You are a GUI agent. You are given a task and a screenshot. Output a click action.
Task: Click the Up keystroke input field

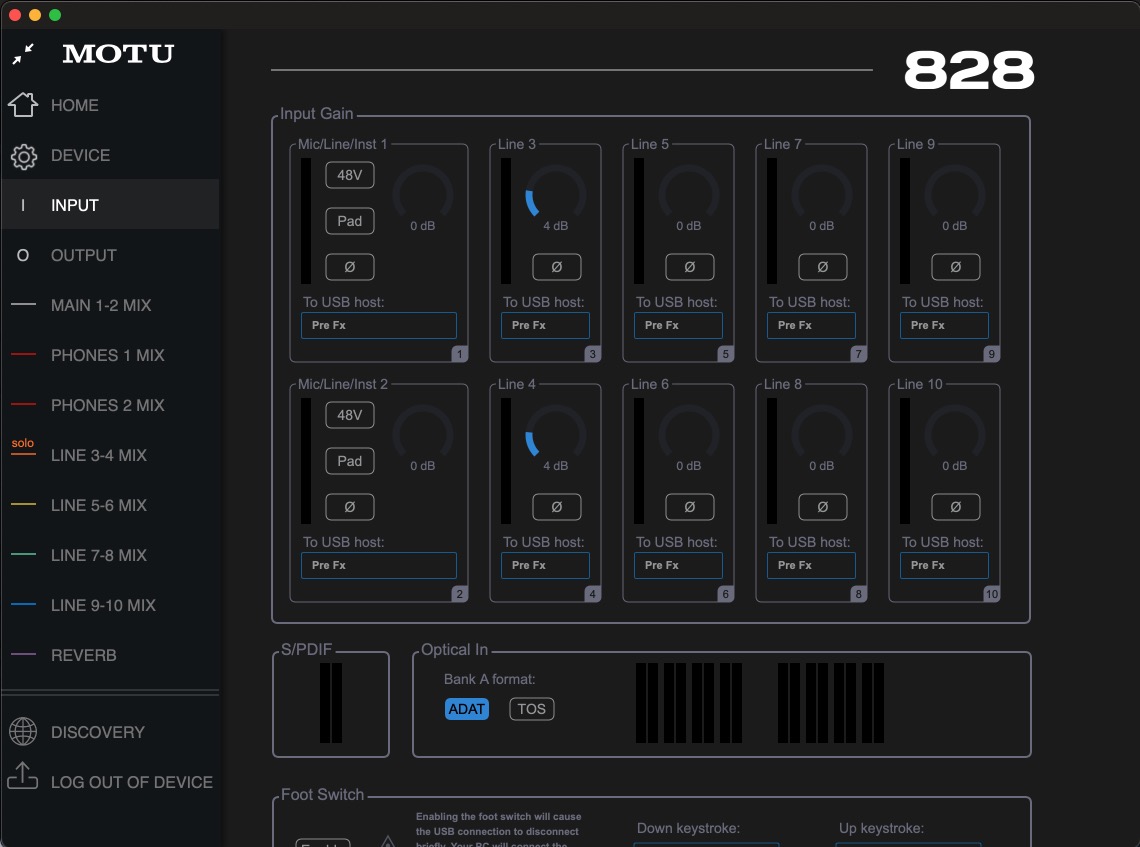click(x=908, y=844)
